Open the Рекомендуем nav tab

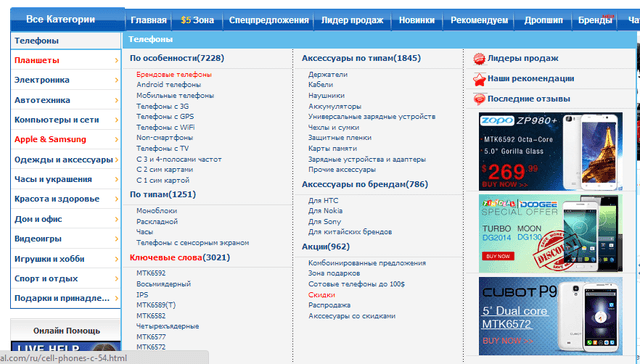(x=479, y=20)
